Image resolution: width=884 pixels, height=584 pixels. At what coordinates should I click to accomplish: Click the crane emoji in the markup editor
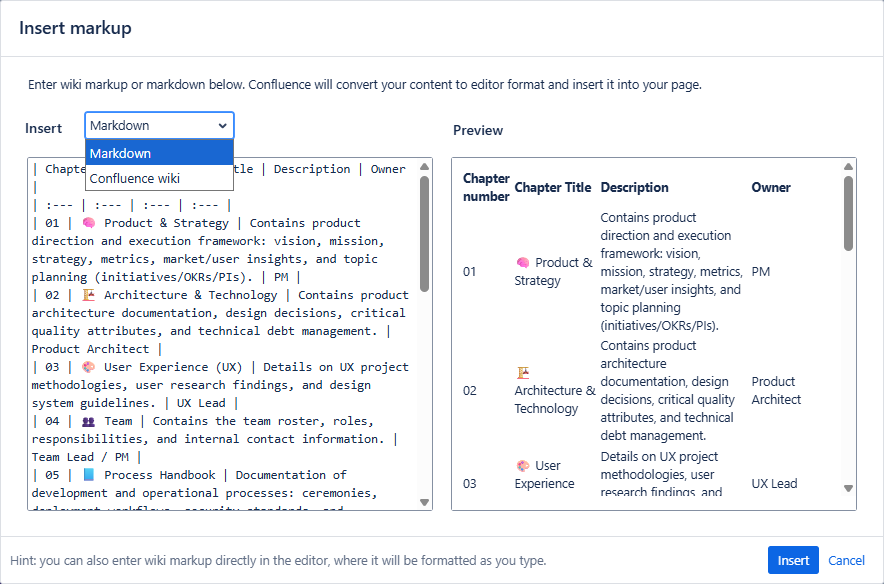(x=89, y=295)
